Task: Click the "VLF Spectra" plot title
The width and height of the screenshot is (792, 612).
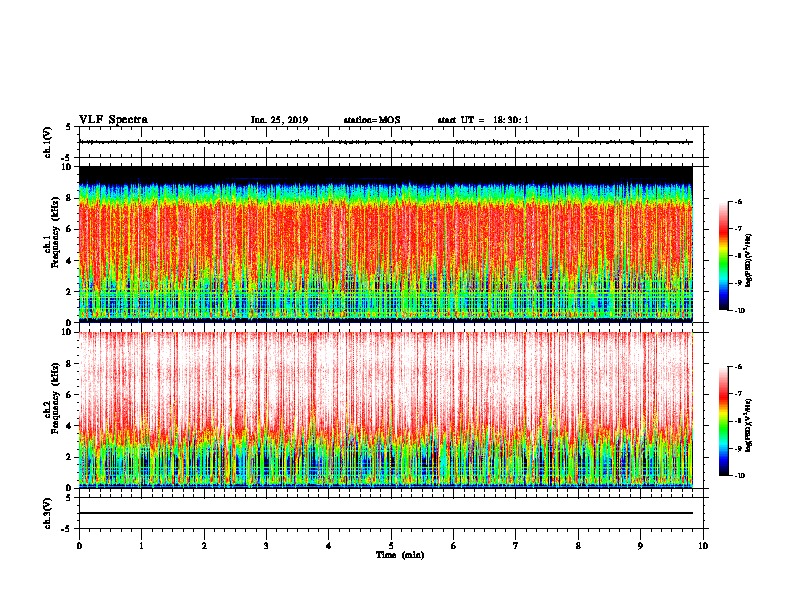Action: [x=113, y=119]
